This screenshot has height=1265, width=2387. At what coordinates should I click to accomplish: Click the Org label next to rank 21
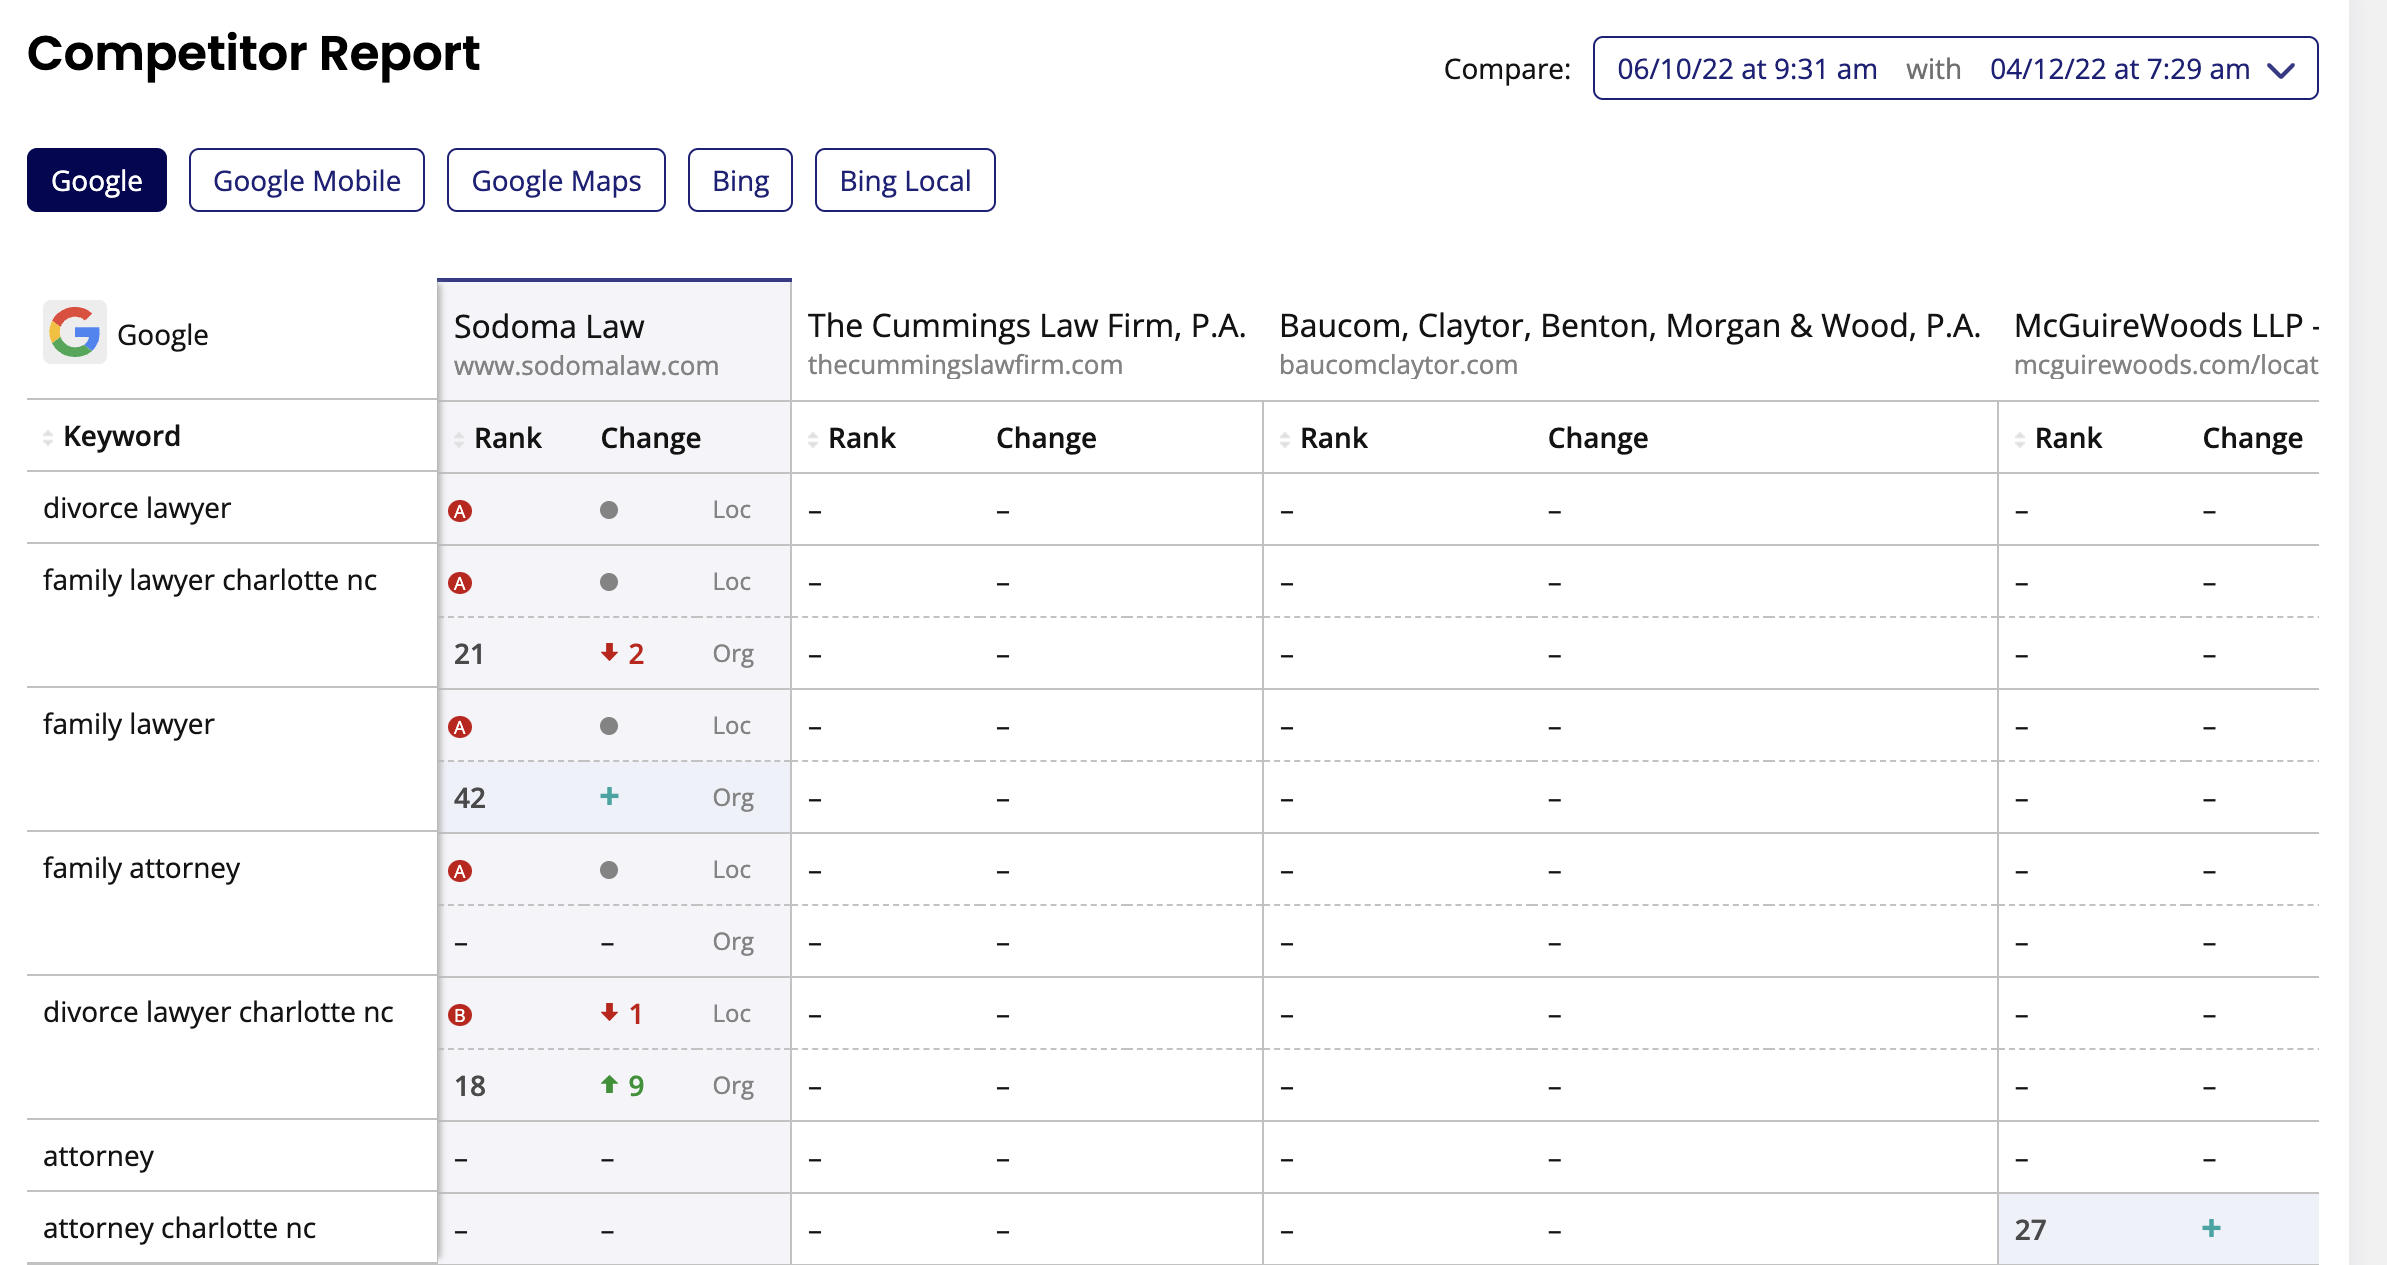(x=733, y=654)
